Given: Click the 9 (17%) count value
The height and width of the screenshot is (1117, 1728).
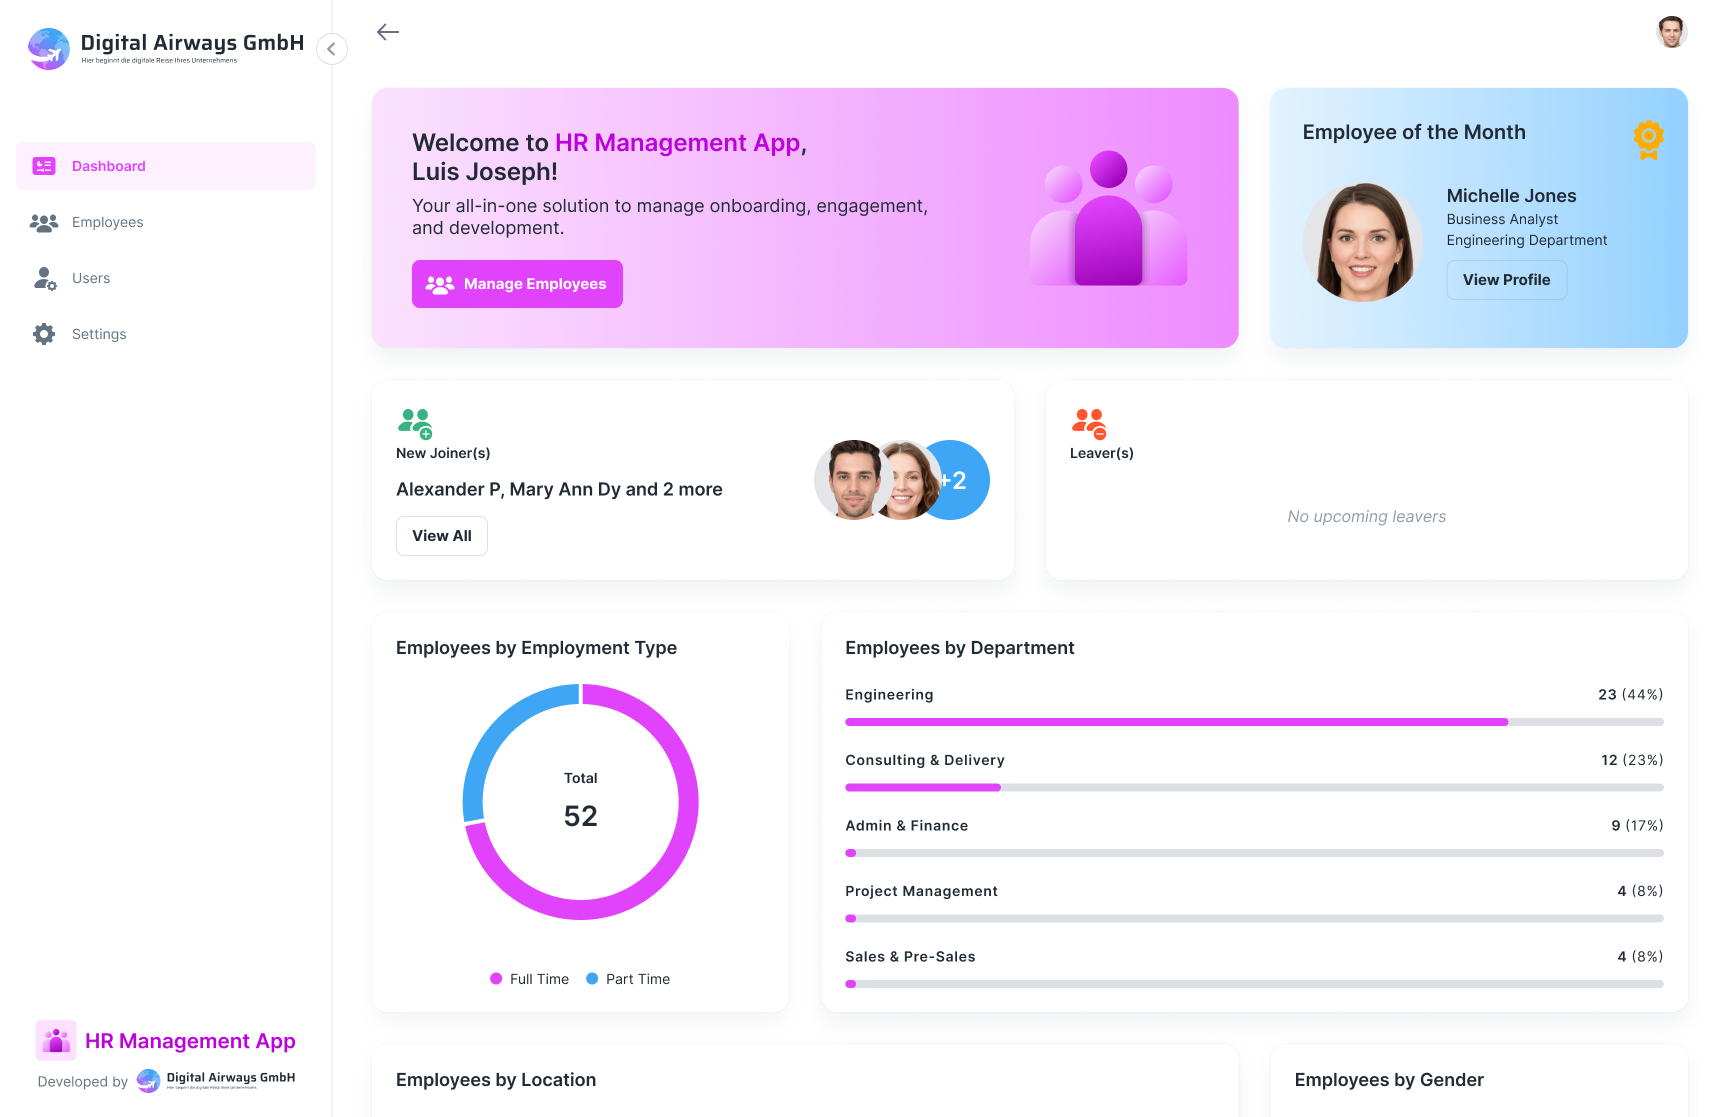Looking at the screenshot, I should [x=1637, y=826].
